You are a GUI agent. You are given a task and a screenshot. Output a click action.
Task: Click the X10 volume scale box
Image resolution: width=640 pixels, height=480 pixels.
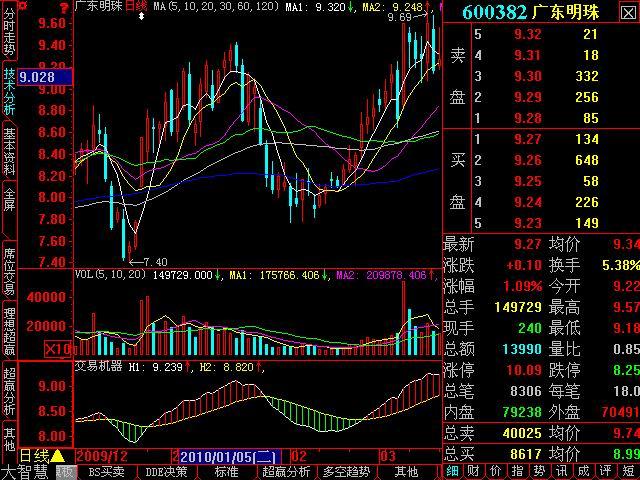59,349
